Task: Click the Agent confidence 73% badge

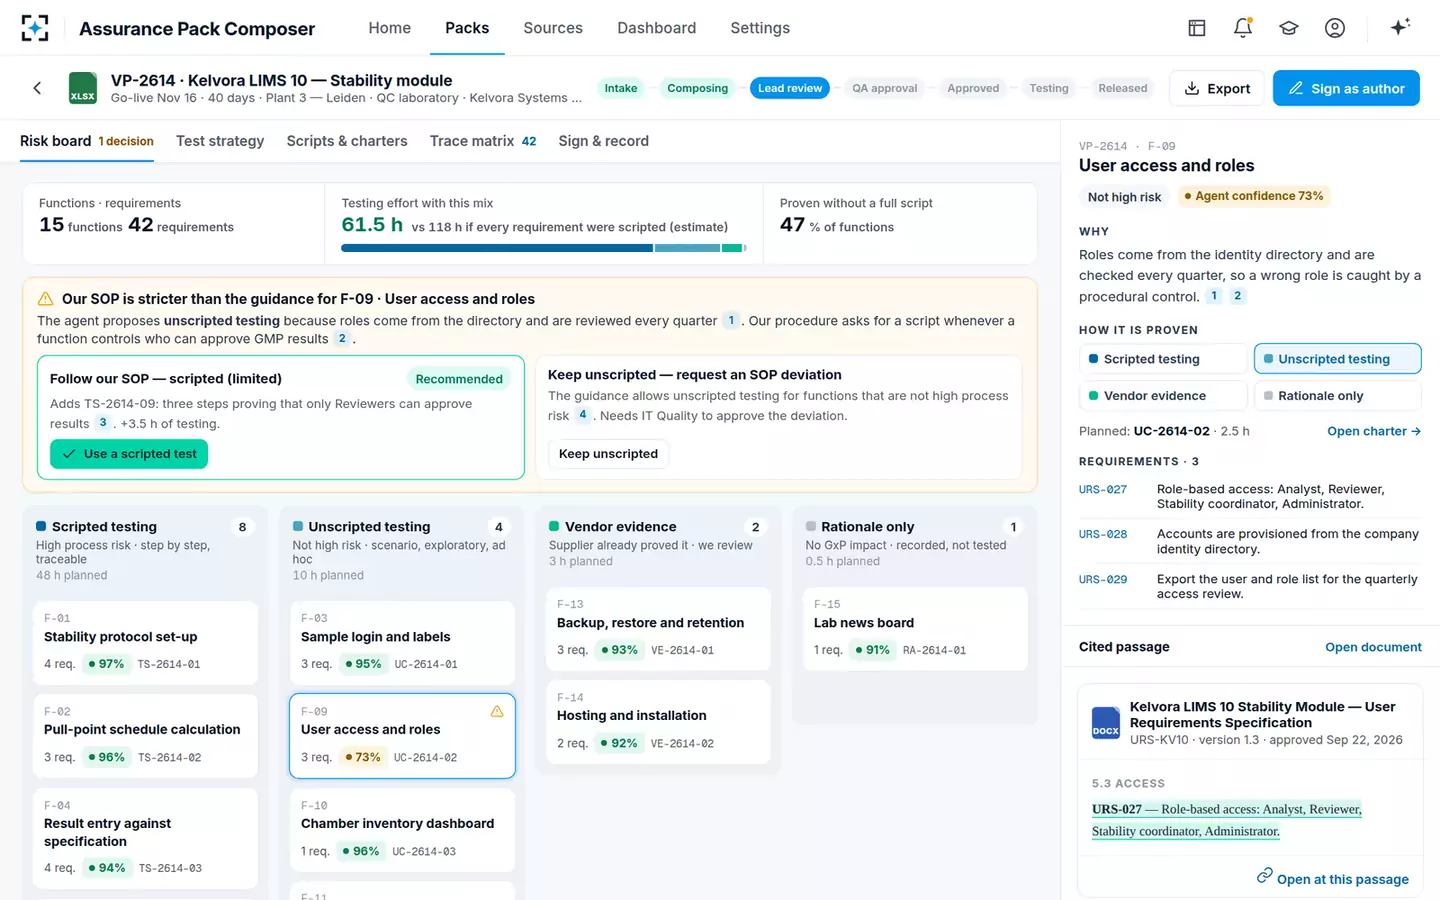Action: [x=1254, y=196]
